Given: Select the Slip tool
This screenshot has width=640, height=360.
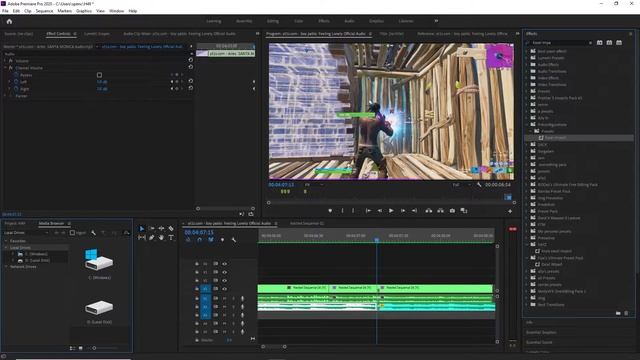Looking at the screenshot, I should (x=142, y=238).
